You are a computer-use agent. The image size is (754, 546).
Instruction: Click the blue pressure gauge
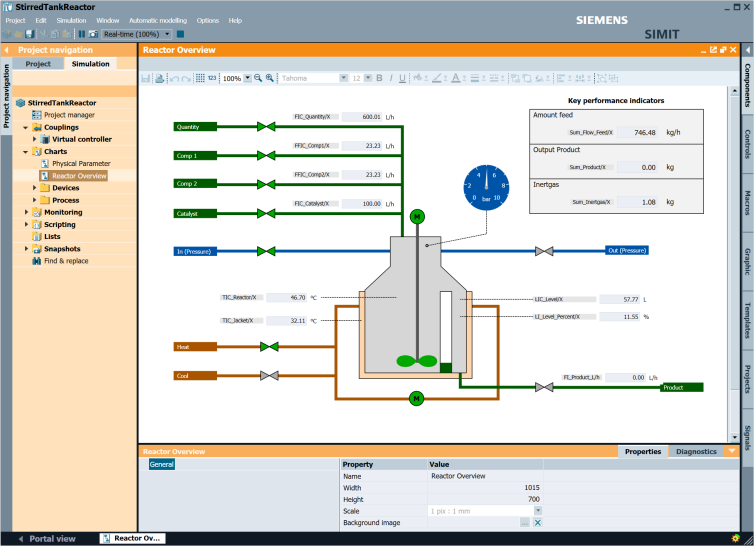tap(486, 188)
